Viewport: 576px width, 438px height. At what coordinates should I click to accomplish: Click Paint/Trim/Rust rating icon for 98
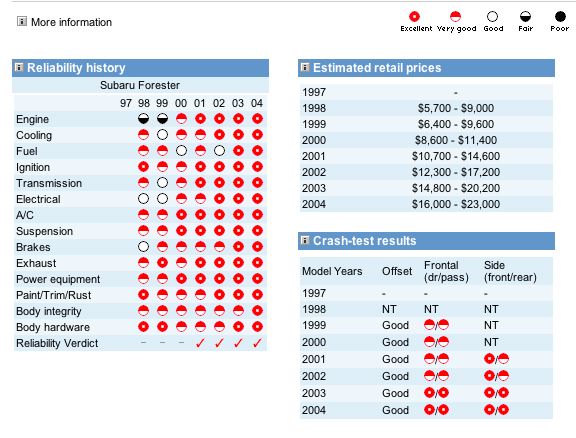pyautogui.click(x=143, y=295)
